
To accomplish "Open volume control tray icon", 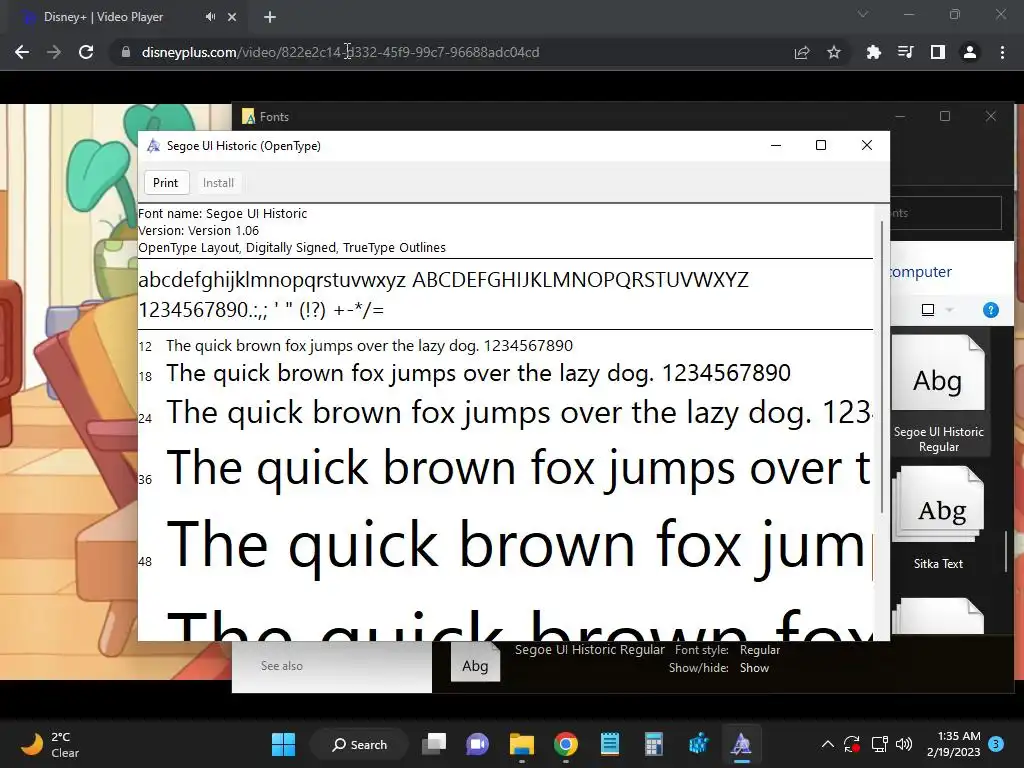I will click(904, 744).
